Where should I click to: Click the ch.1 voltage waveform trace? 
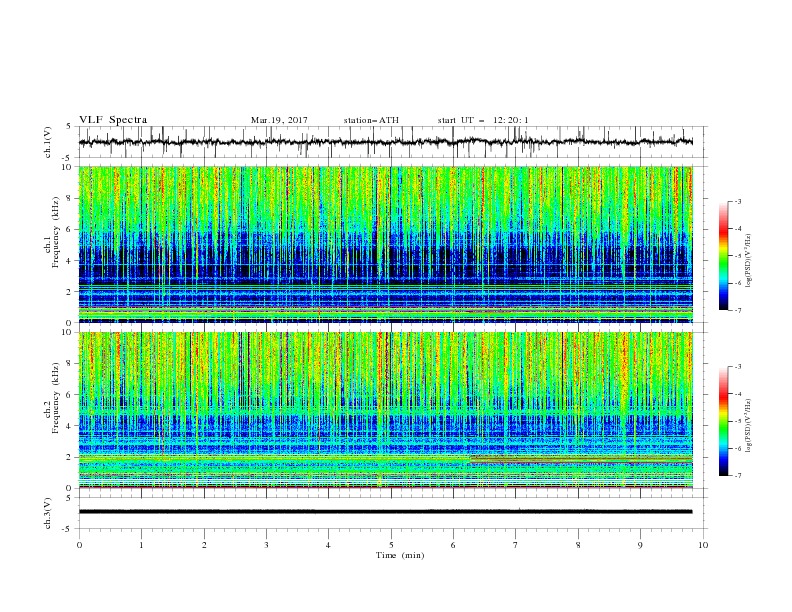tap(386, 142)
